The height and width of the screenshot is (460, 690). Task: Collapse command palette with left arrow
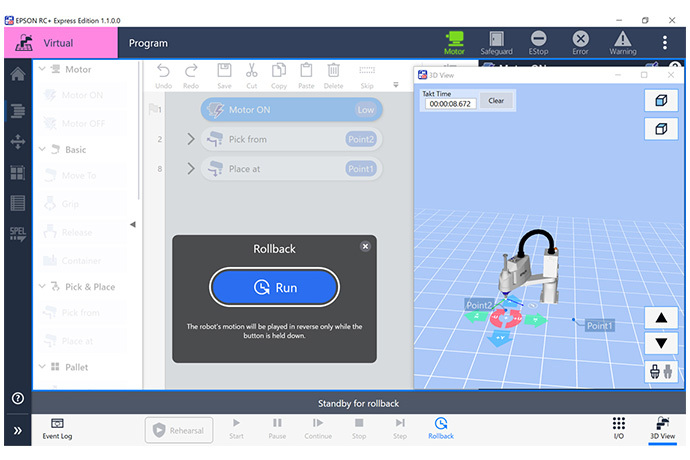click(x=132, y=224)
